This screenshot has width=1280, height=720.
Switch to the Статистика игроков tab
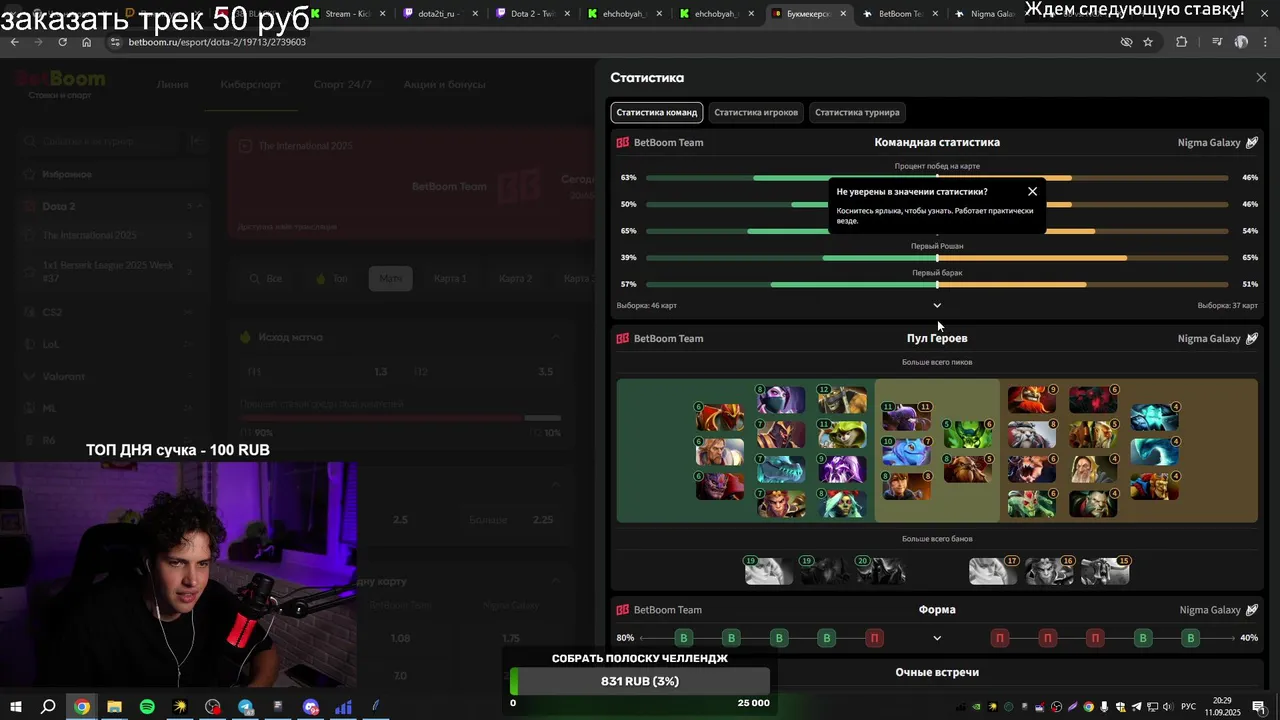756,112
